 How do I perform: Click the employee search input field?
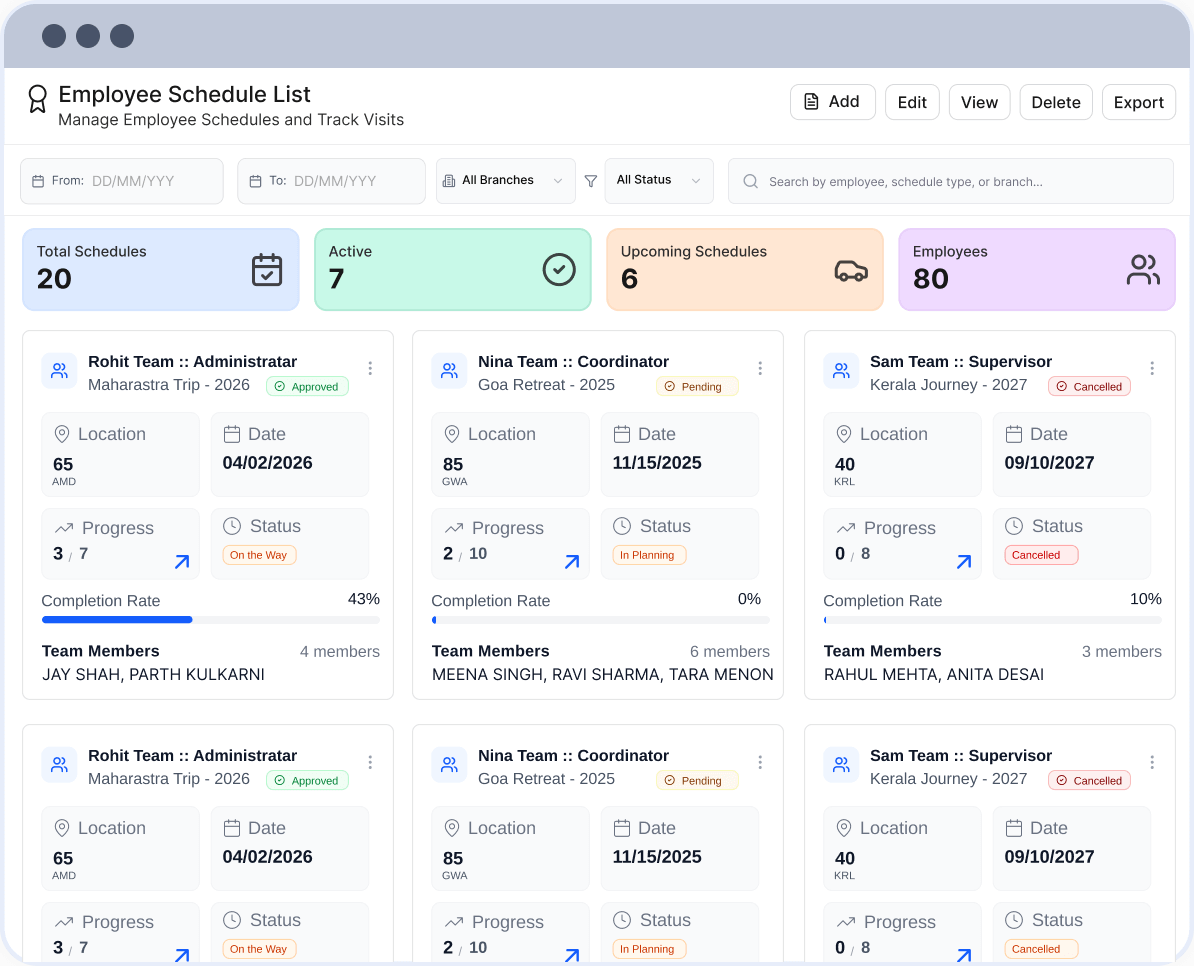point(950,182)
